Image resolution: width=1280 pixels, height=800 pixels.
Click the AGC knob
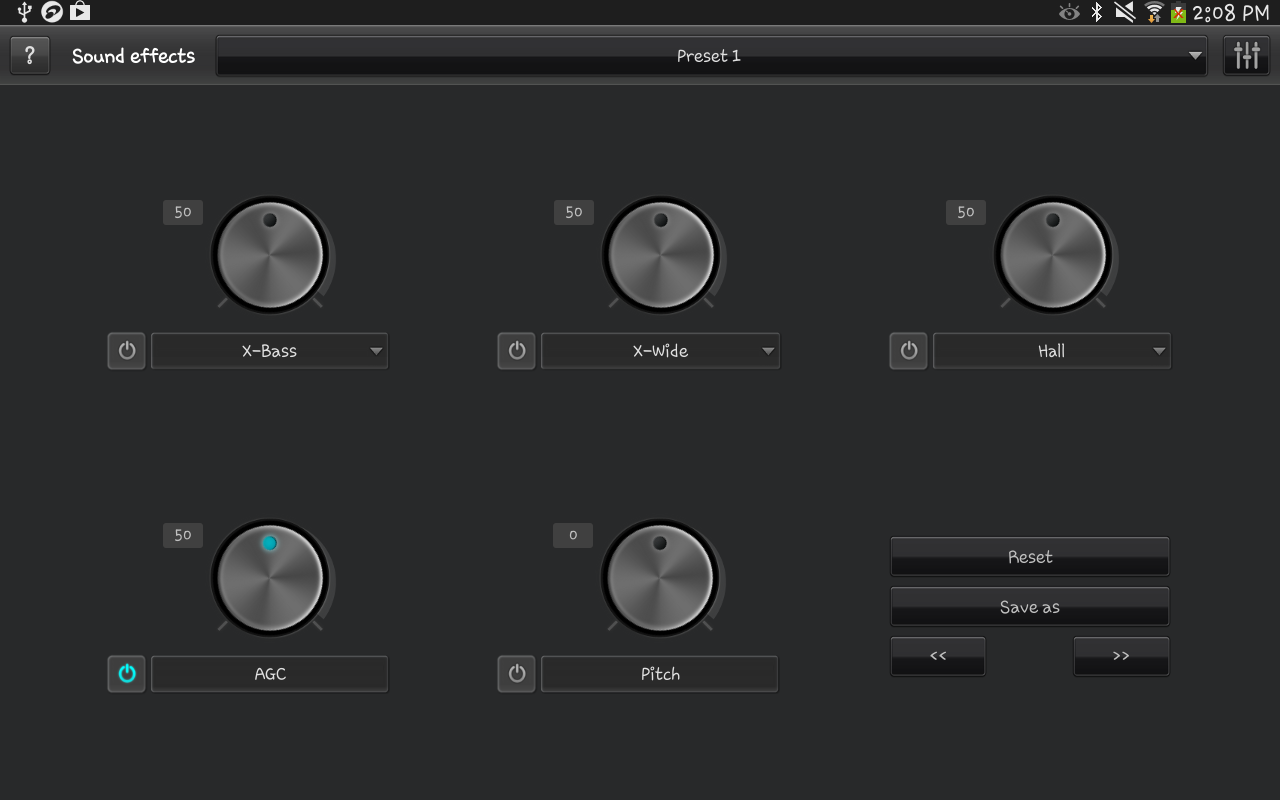[270, 577]
